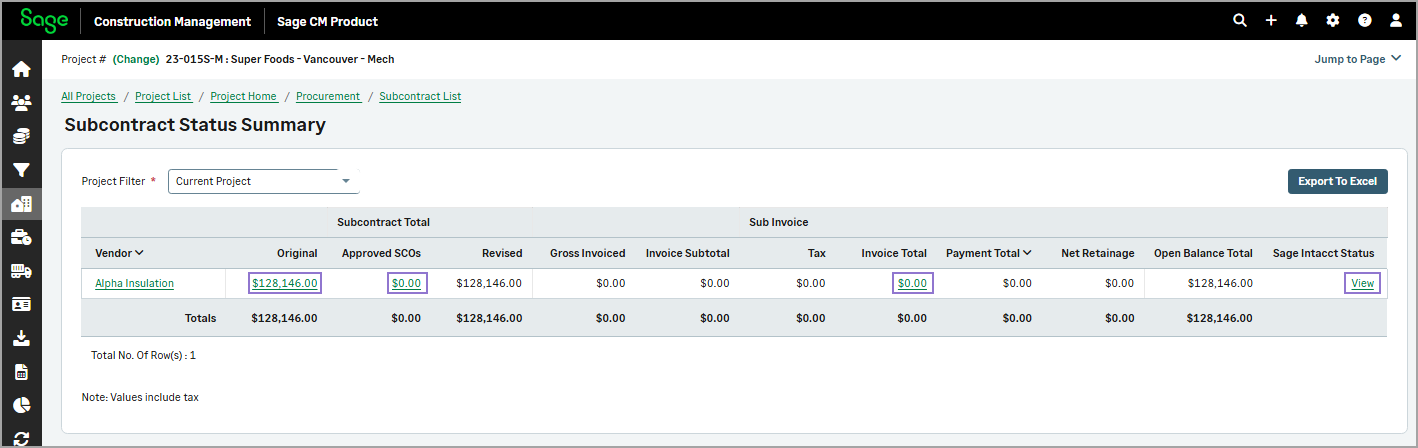The width and height of the screenshot is (1418, 448).
Task: Click the Invoice Subtotal column header
Action: pyautogui.click(x=688, y=253)
